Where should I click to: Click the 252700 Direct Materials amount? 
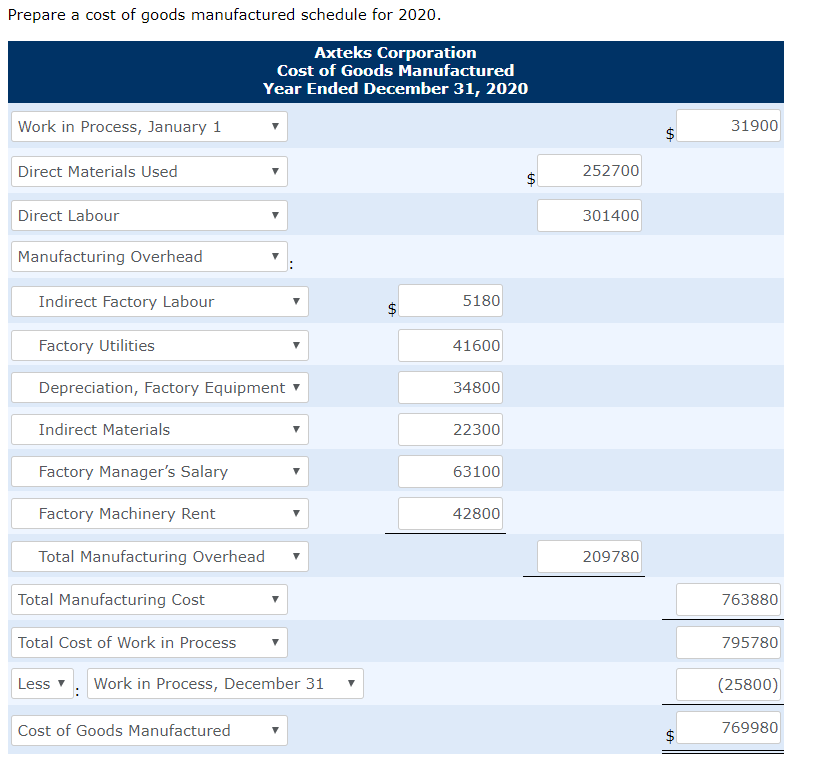click(x=589, y=171)
